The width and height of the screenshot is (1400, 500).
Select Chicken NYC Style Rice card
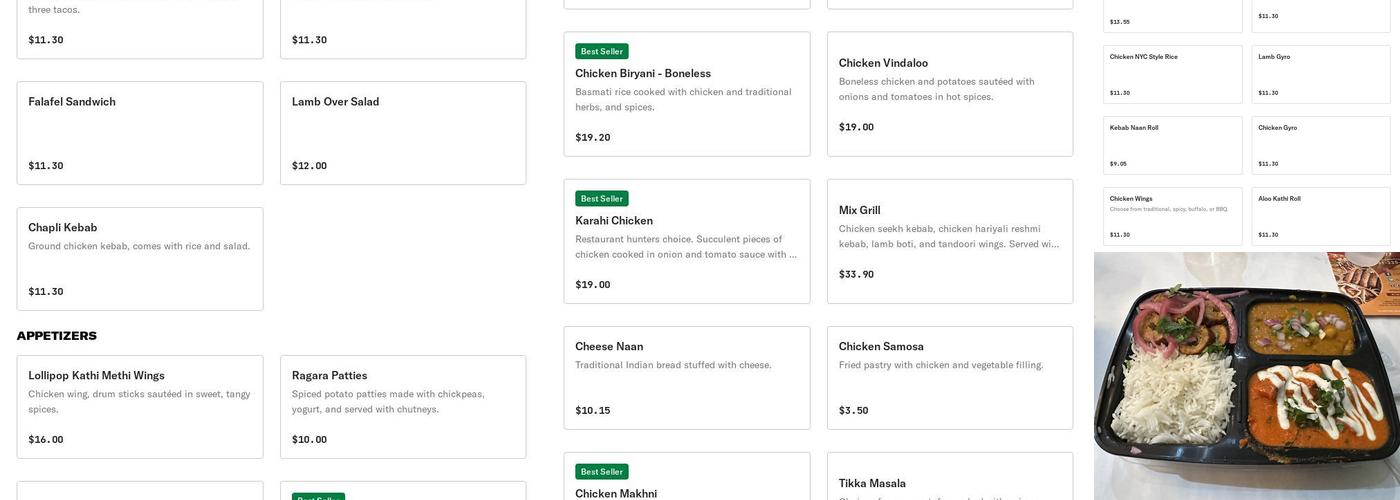(x=1173, y=74)
